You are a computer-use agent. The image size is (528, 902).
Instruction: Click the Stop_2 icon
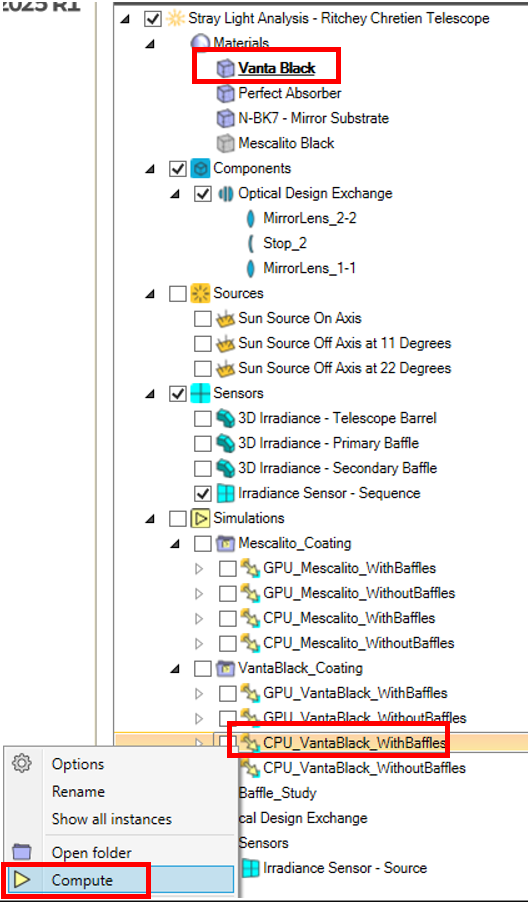(x=250, y=243)
